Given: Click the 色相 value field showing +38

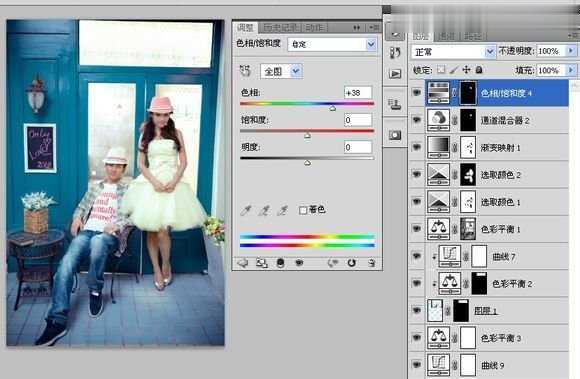Looking at the screenshot, I should [x=358, y=92].
